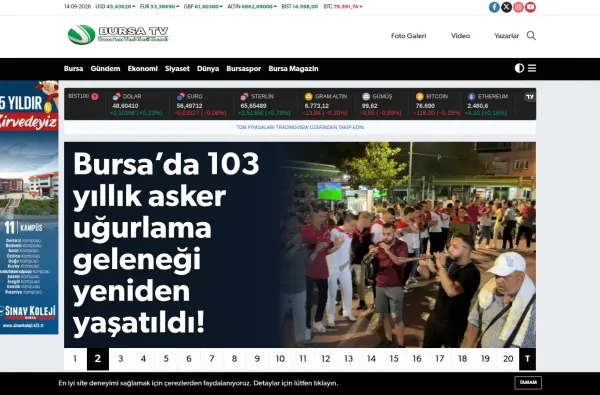Click the EUR rate in top bar
The width and height of the screenshot is (600, 395).
[x=160, y=7]
